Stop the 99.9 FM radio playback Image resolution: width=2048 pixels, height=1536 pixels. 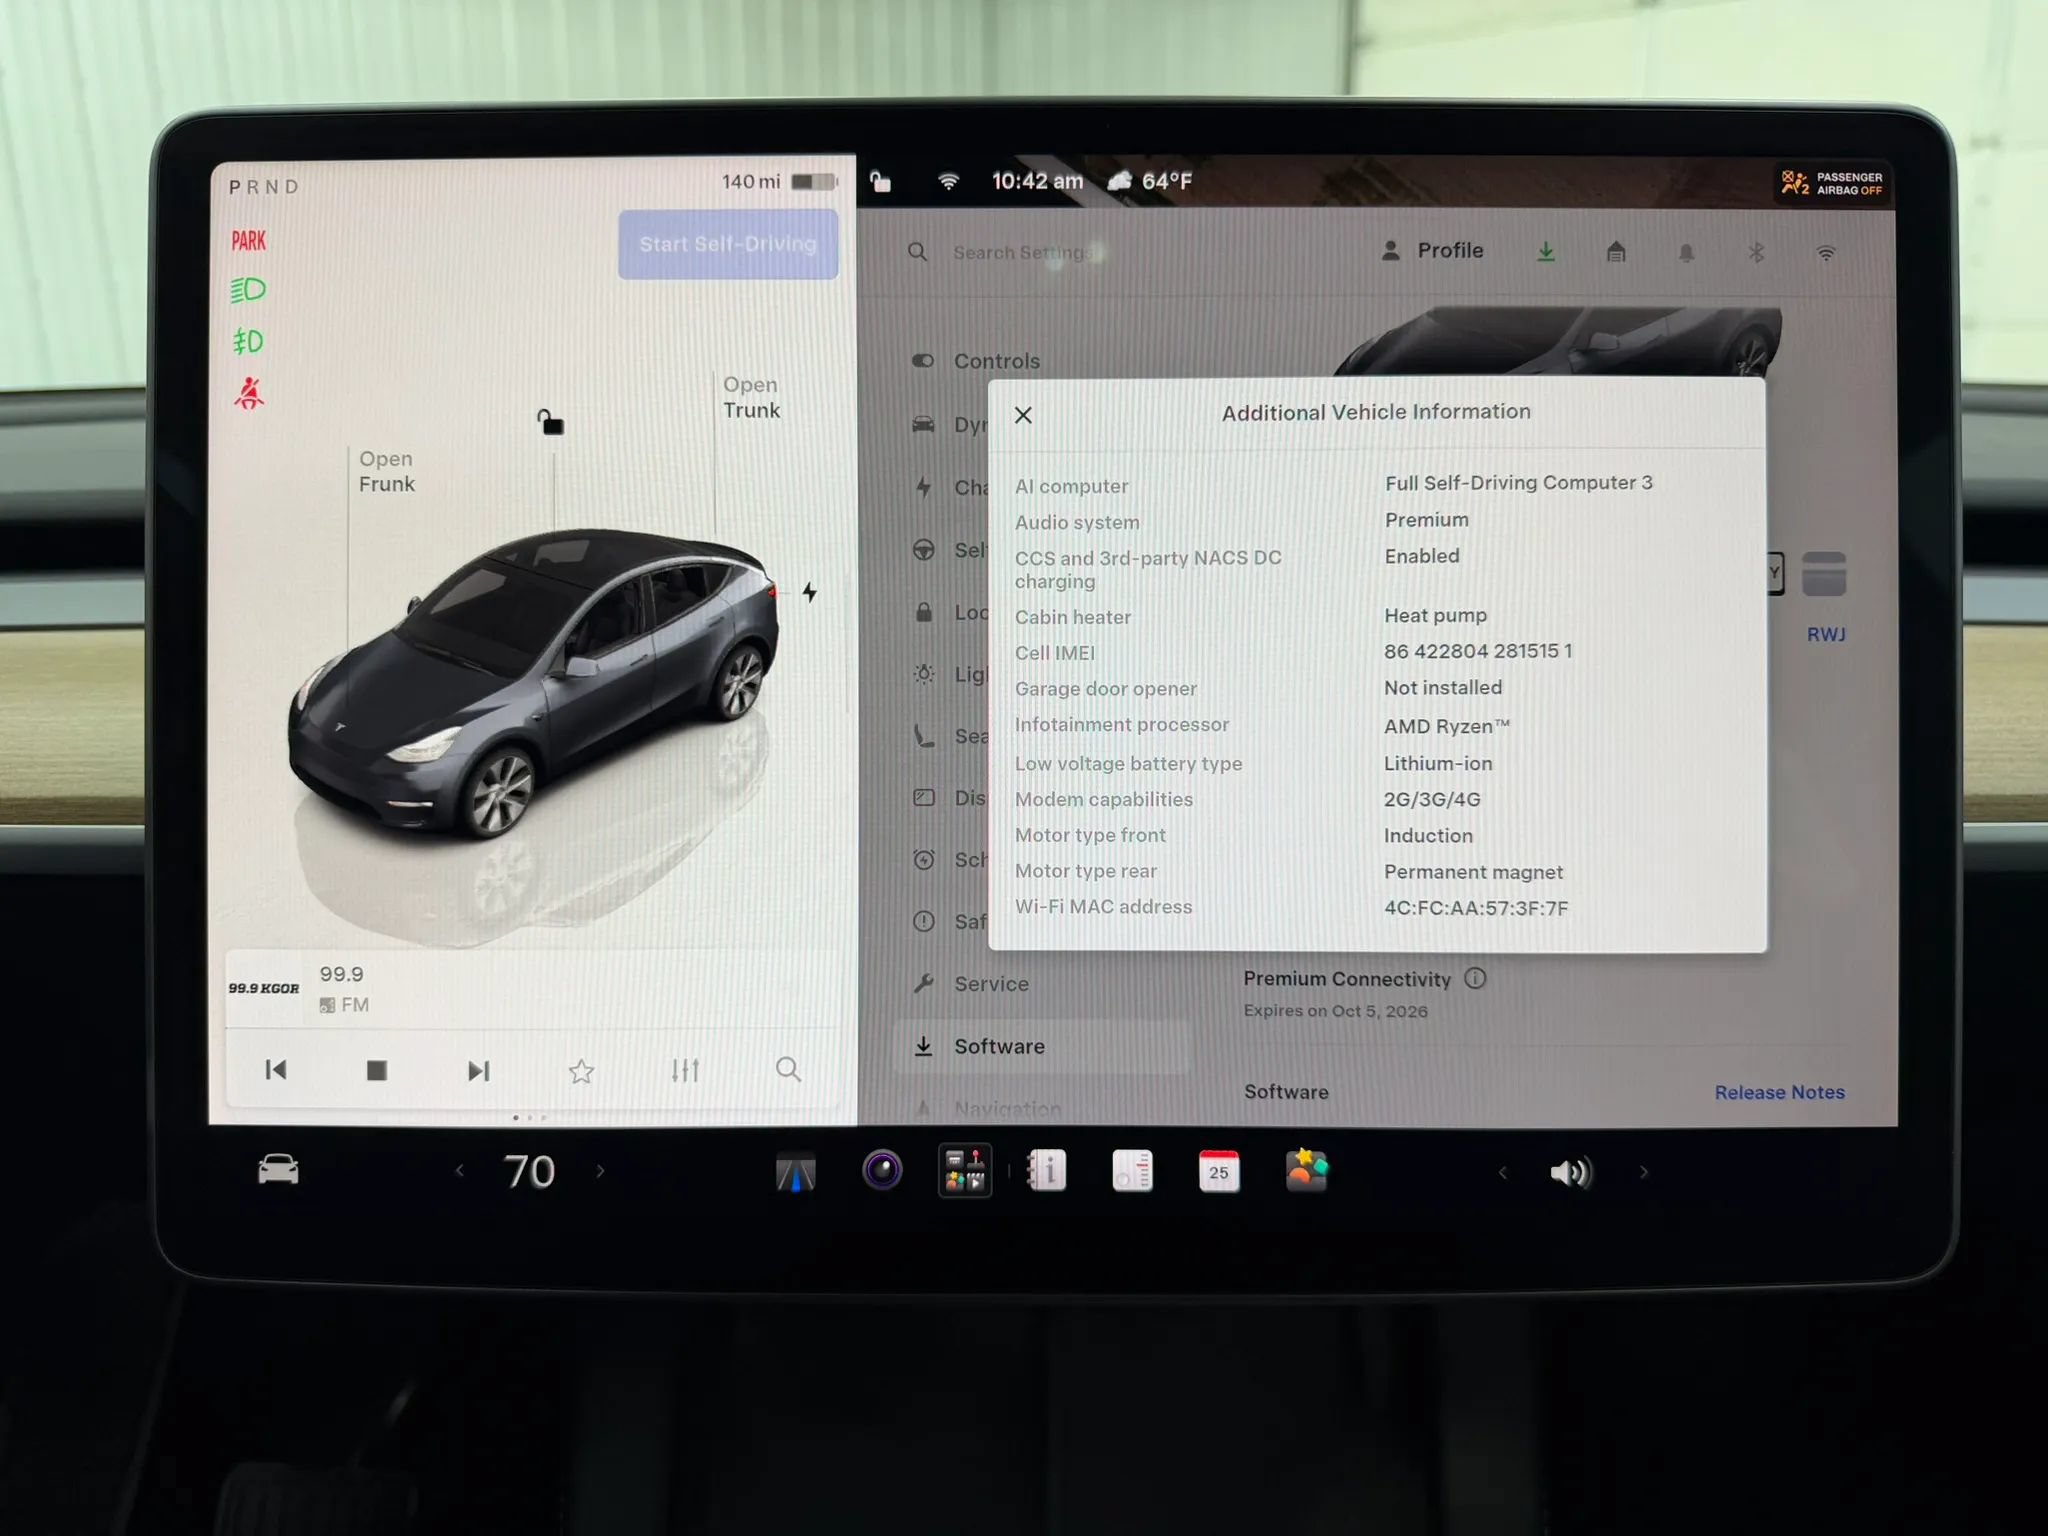click(x=377, y=1070)
